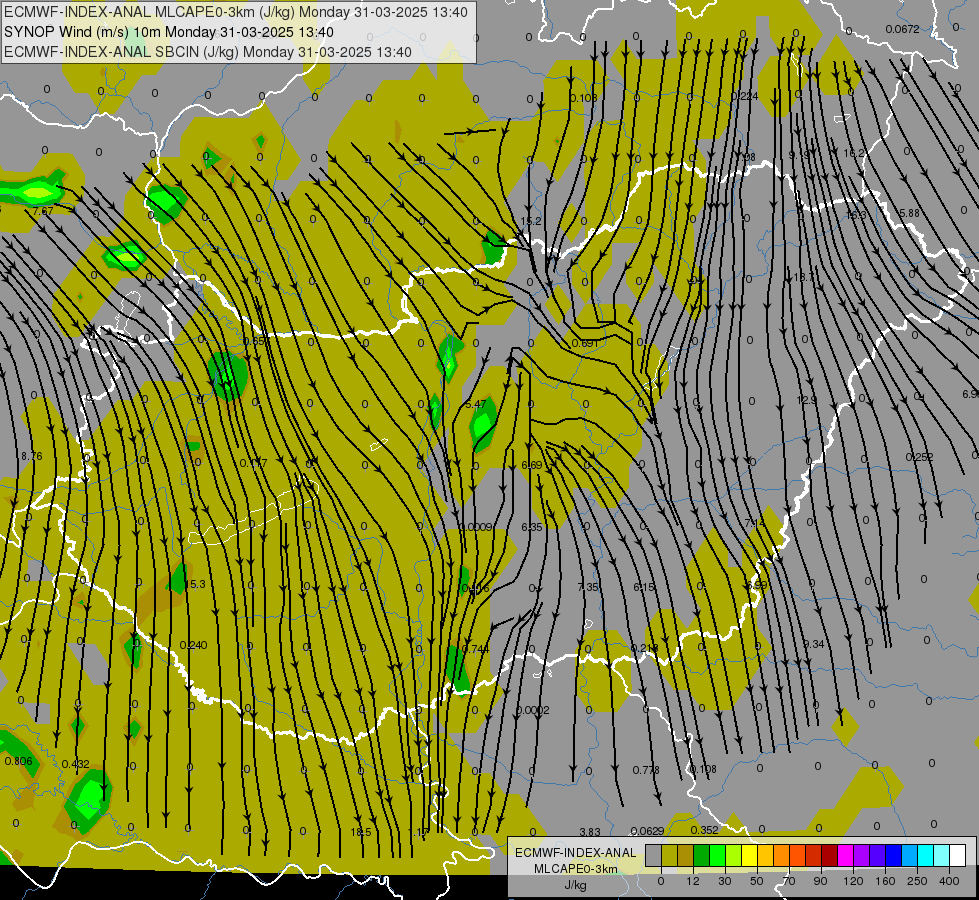The width and height of the screenshot is (979, 900).
Task: Click the SBCIN header line
Action: [x=208, y=52]
